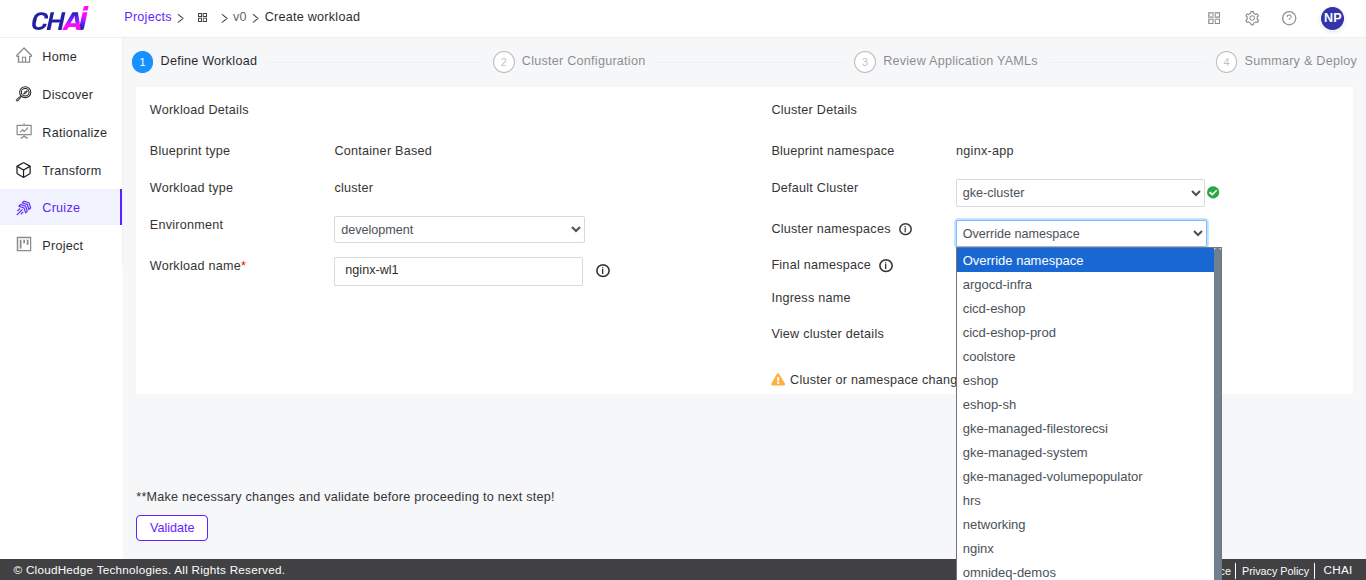The height and width of the screenshot is (580, 1366).
Task: Open Rationalize in sidebar
Action: 74,133
